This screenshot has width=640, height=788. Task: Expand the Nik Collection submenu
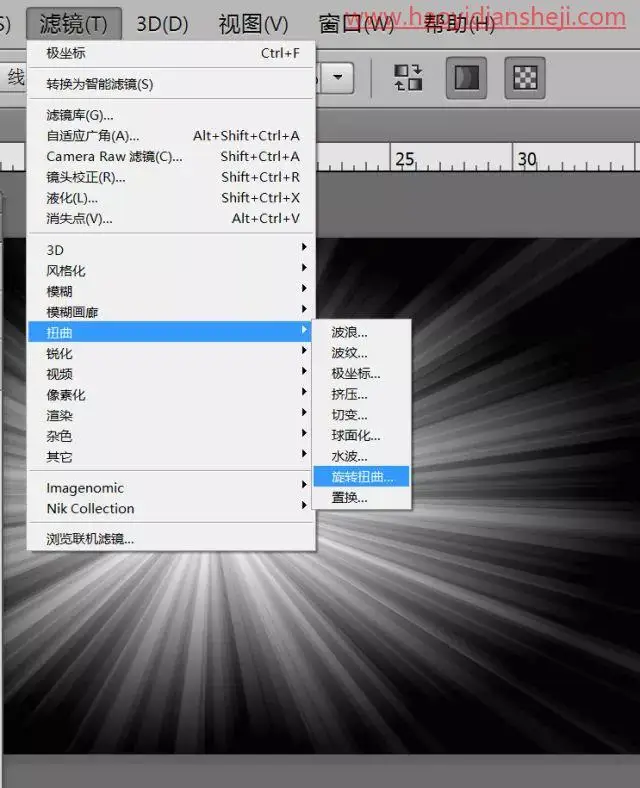pos(172,508)
